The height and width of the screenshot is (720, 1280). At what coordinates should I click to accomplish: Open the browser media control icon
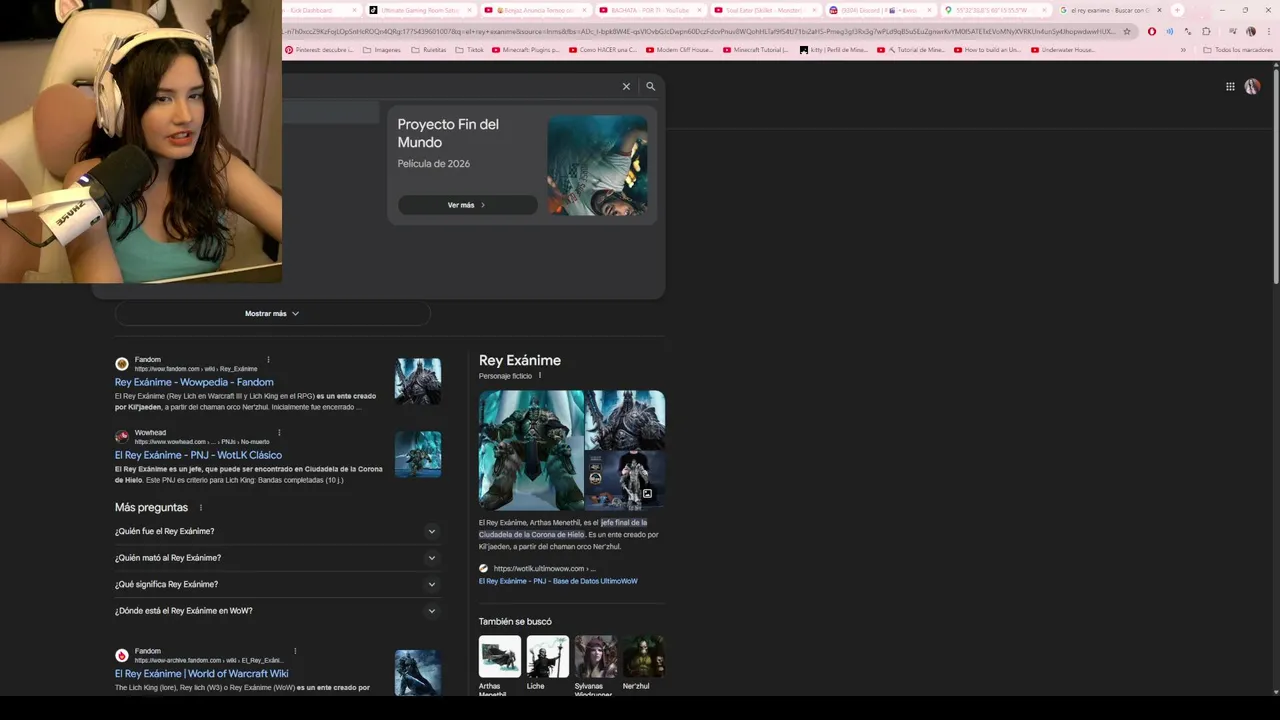coord(1231,31)
